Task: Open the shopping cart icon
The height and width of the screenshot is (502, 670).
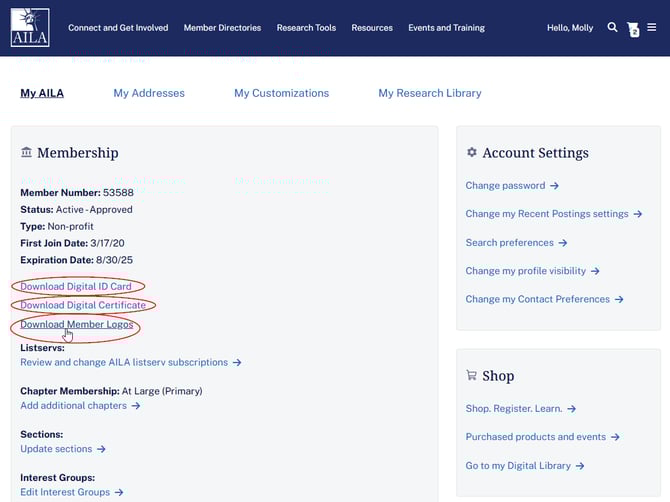Action: pyautogui.click(x=633, y=29)
